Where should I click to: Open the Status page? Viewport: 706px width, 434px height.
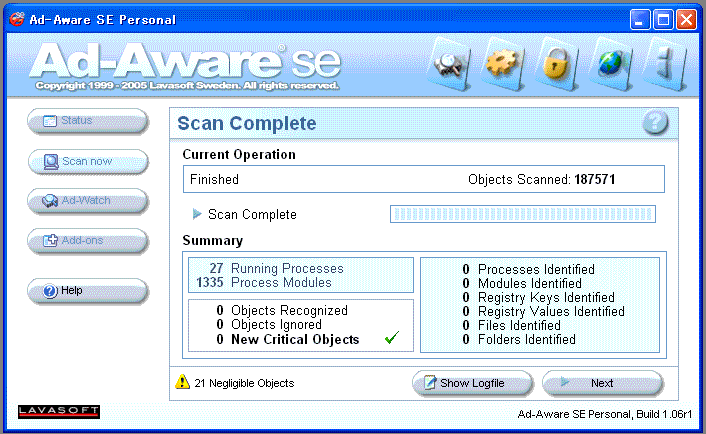pos(87,121)
